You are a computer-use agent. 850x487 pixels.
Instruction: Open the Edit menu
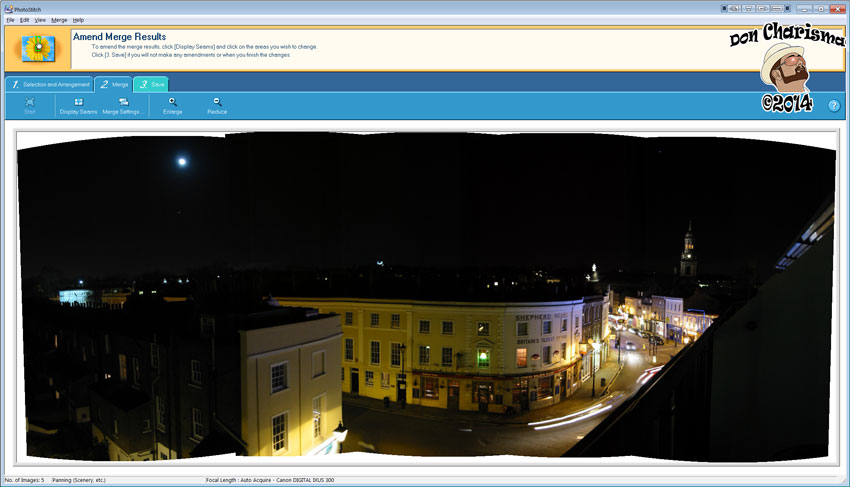coord(25,20)
